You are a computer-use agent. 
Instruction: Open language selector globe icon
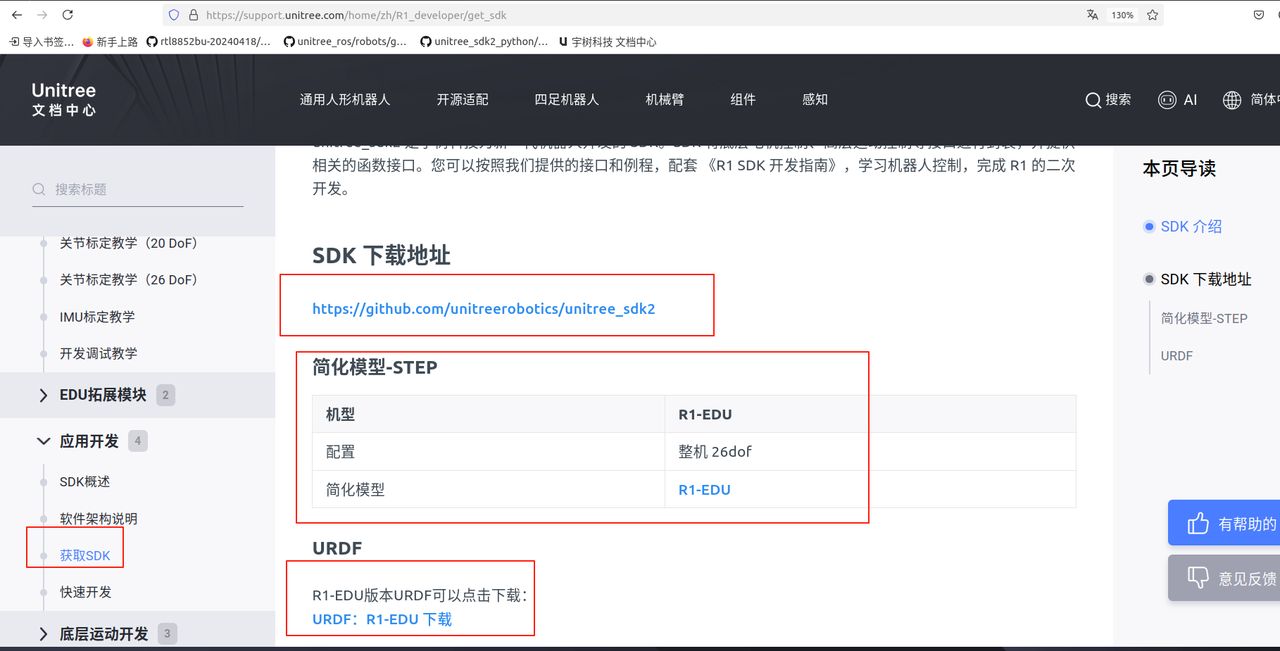1232,100
